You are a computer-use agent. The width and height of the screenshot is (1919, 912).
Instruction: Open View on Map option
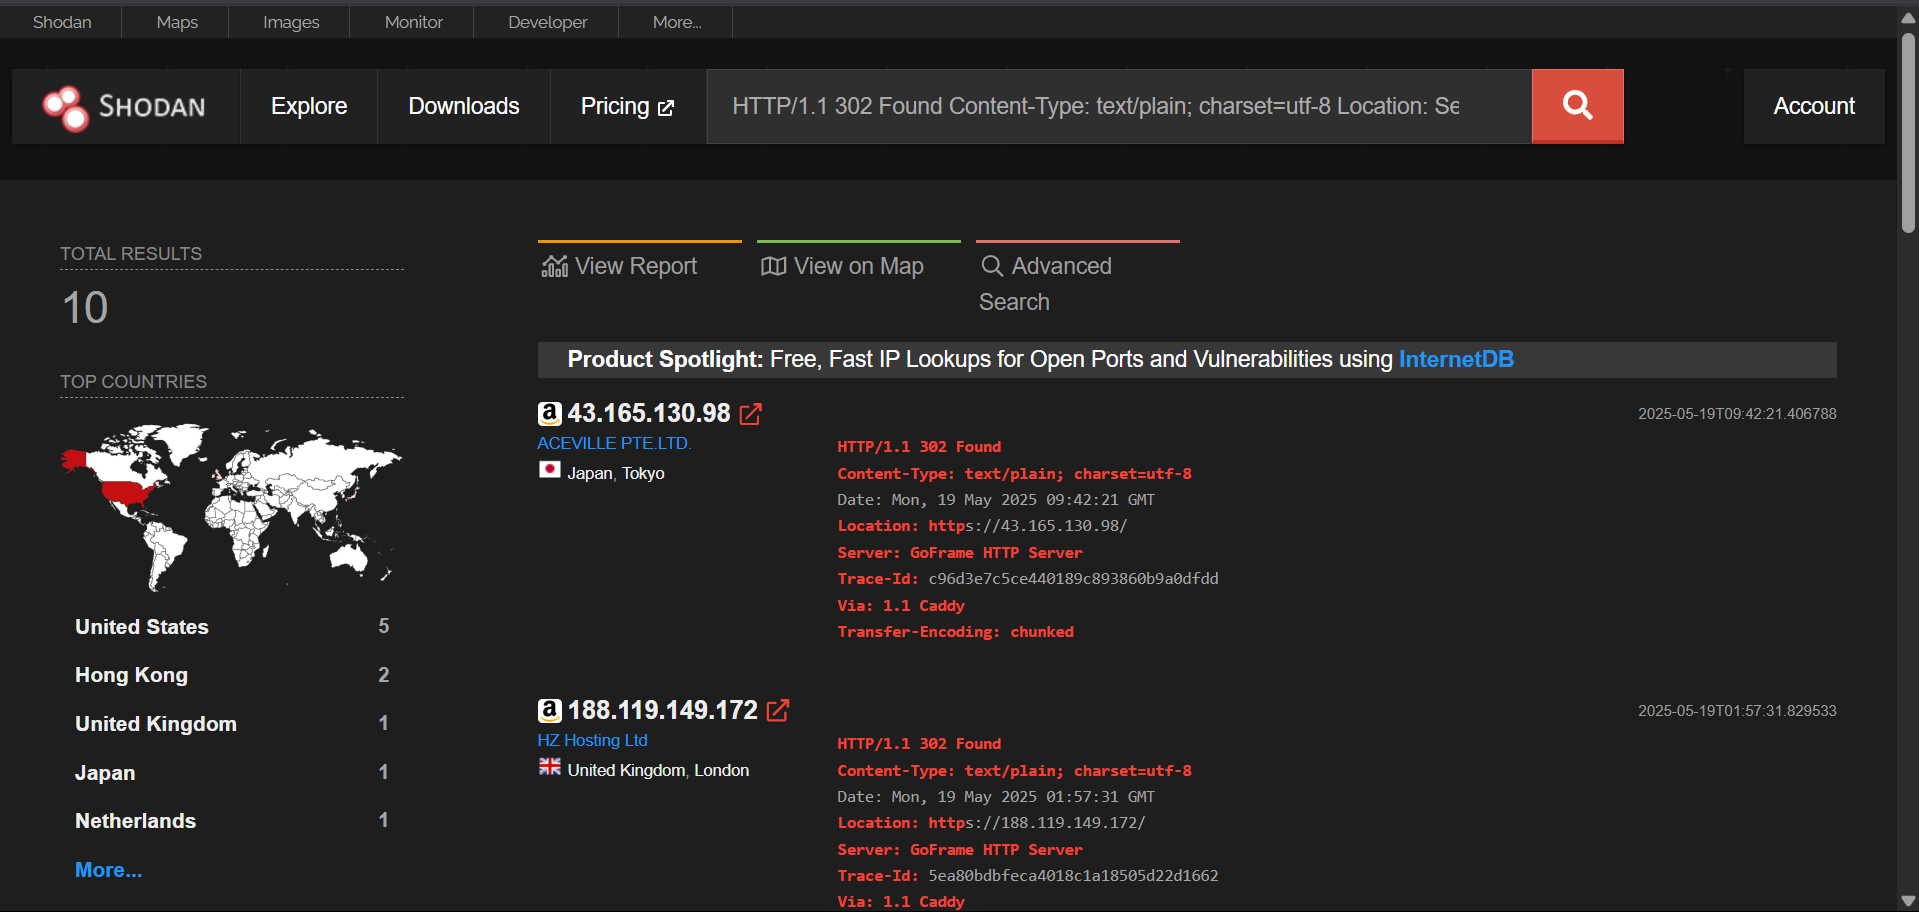(842, 266)
